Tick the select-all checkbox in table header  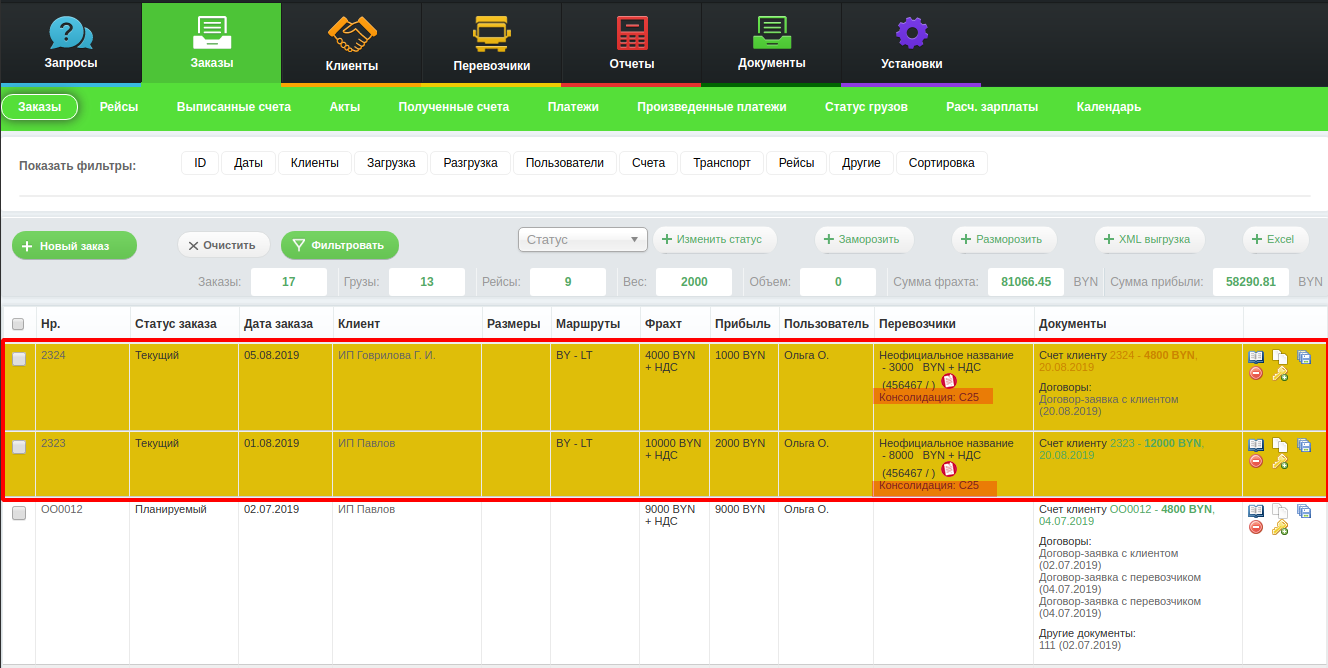[x=18, y=324]
